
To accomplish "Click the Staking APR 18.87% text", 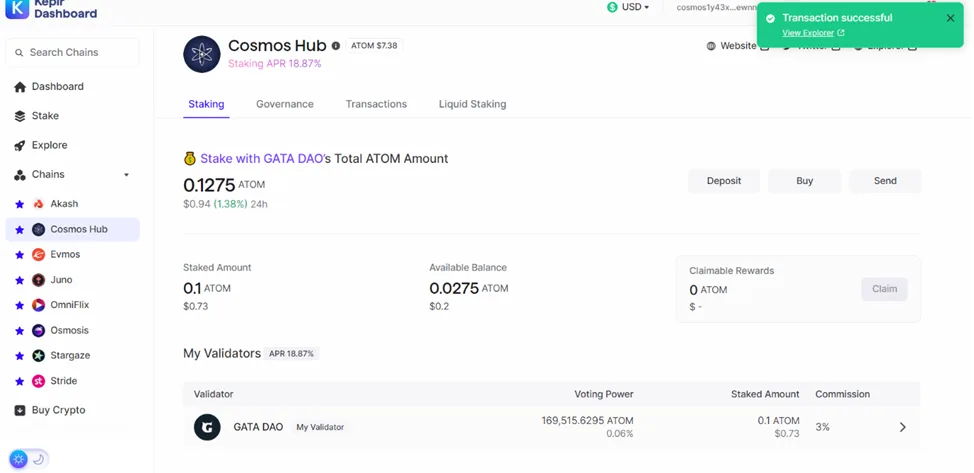I will pyautogui.click(x=275, y=63).
